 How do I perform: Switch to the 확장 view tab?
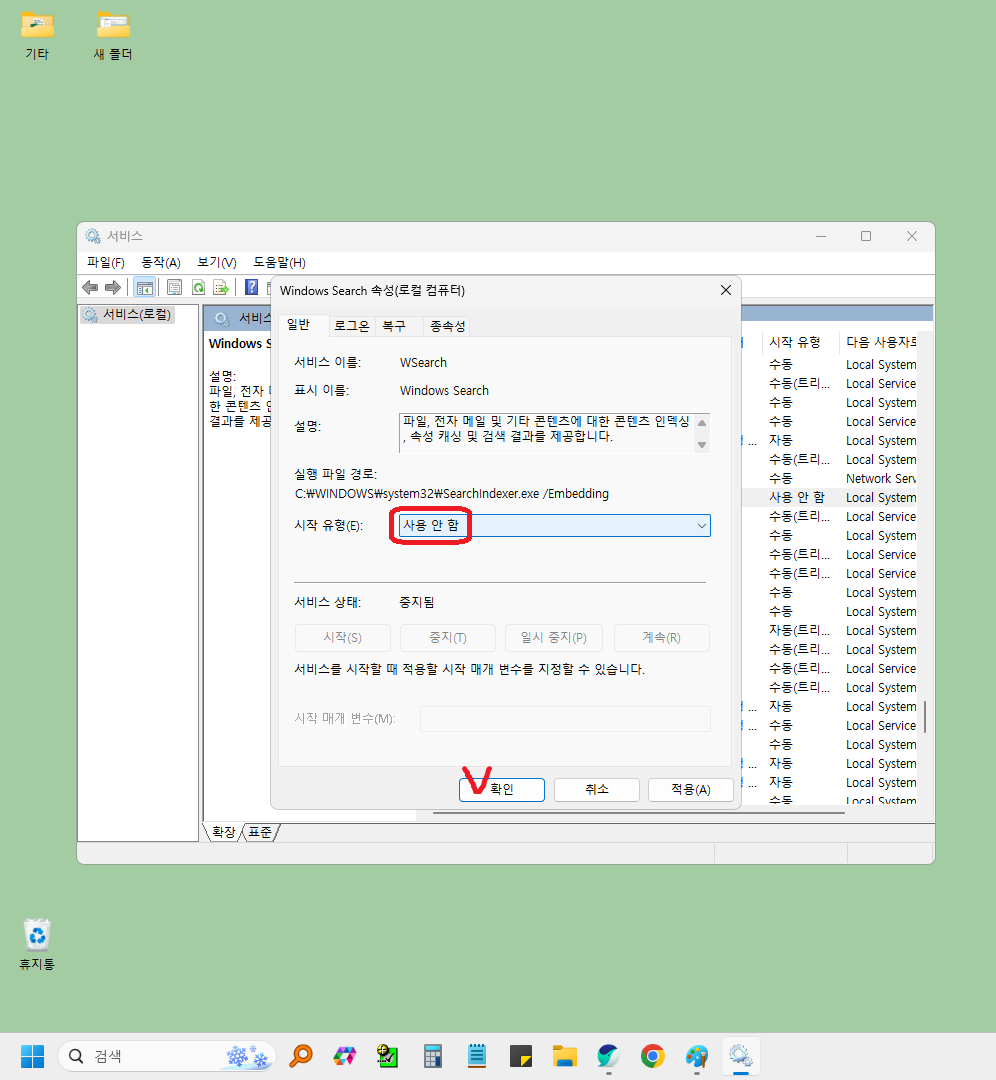pos(223,832)
